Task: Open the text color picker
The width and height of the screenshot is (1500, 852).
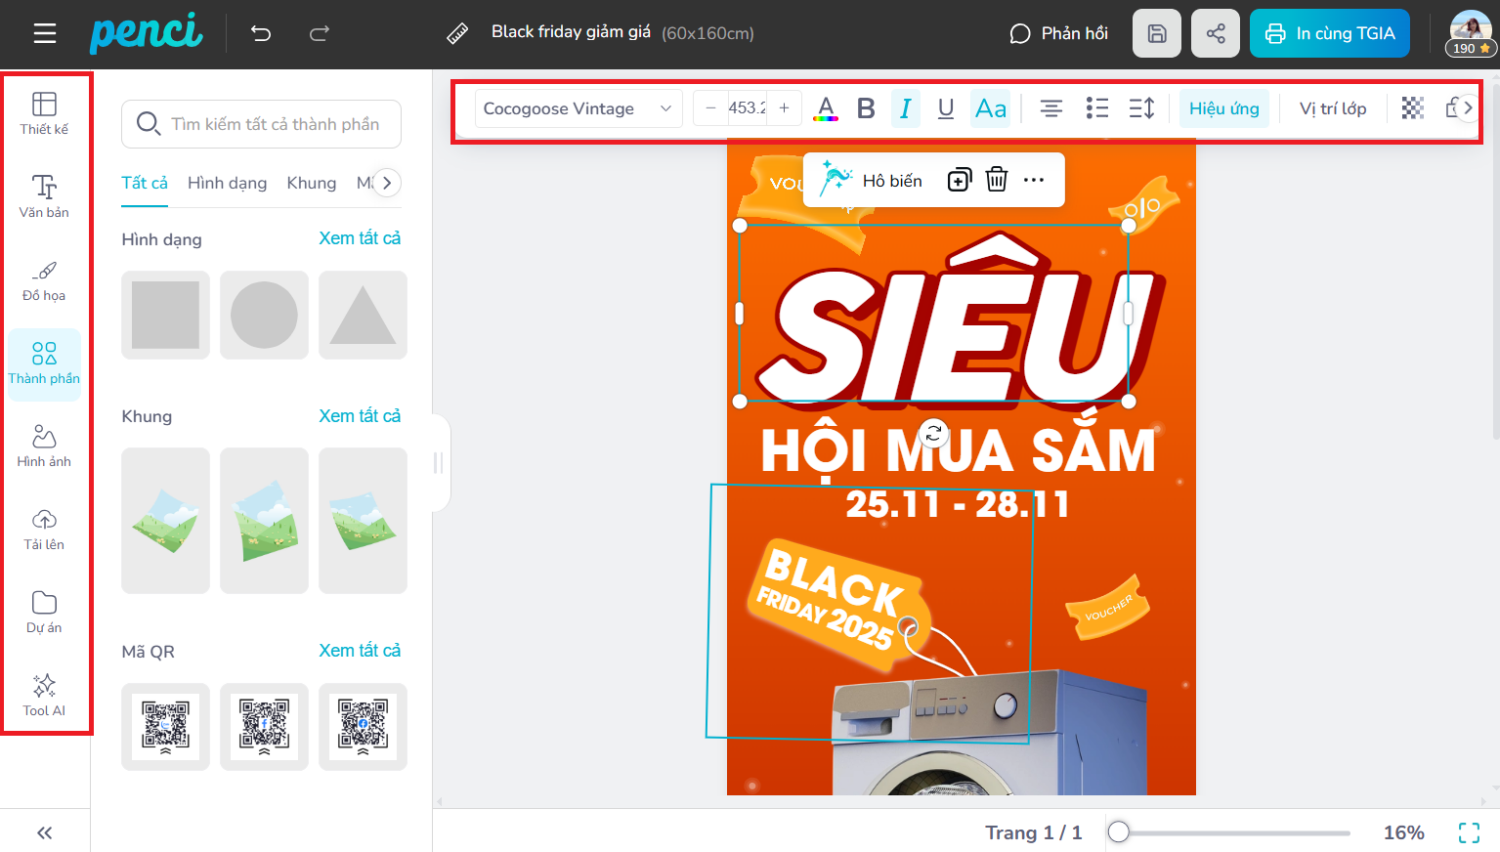Action: [825, 108]
